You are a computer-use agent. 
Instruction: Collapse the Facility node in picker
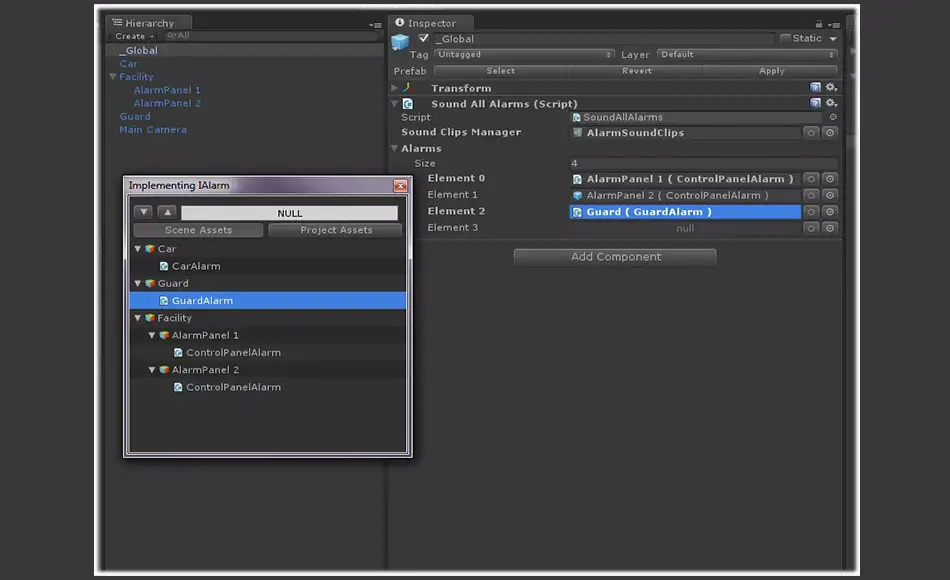pyautogui.click(x=138, y=318)
